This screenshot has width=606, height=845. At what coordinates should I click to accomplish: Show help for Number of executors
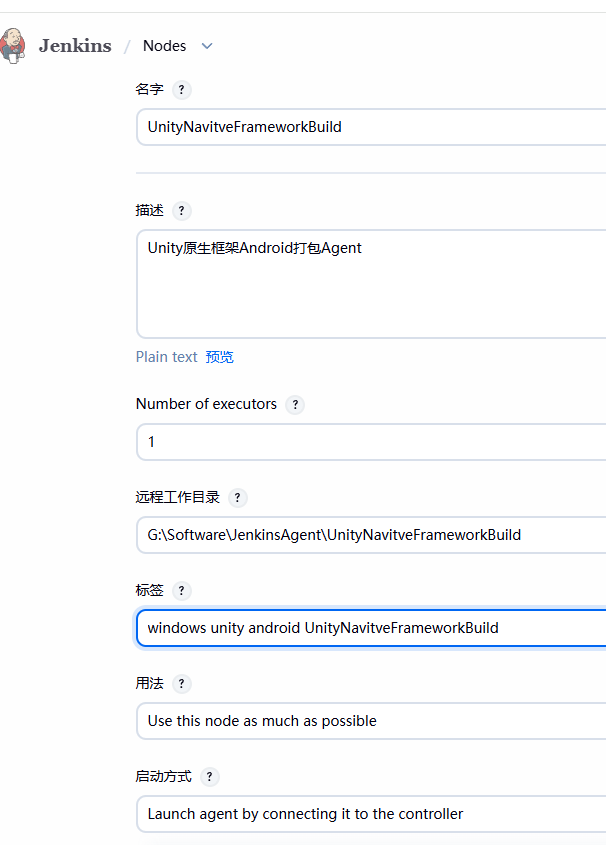295,405
